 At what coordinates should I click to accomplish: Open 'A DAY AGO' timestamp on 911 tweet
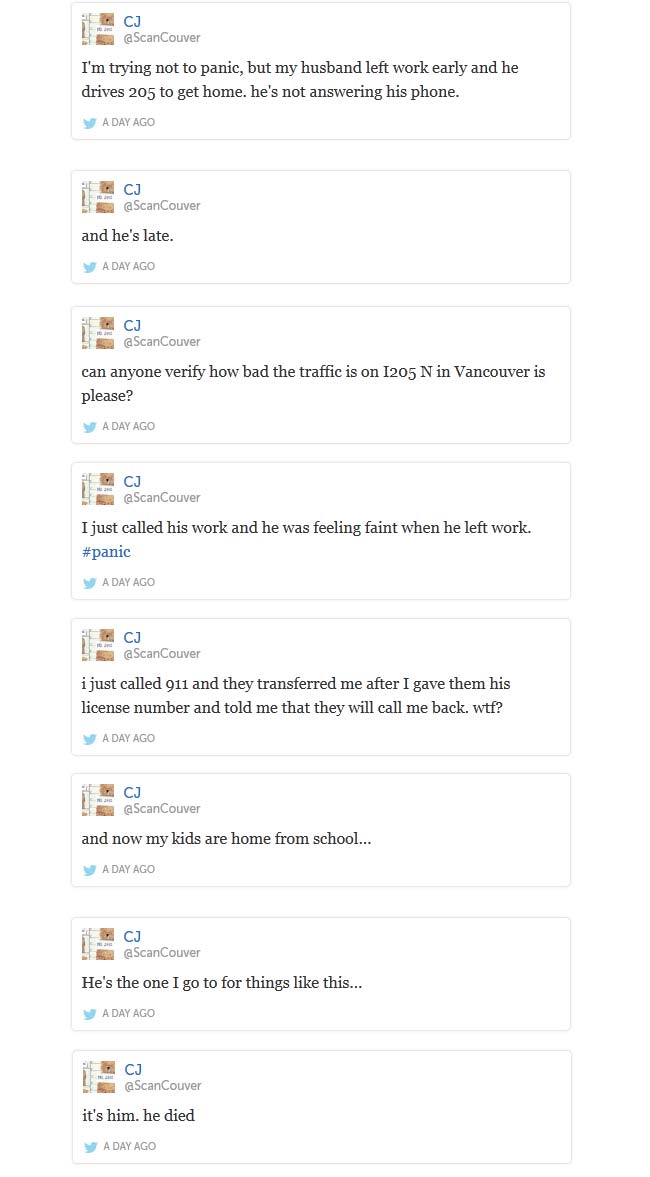coord(128,739)
